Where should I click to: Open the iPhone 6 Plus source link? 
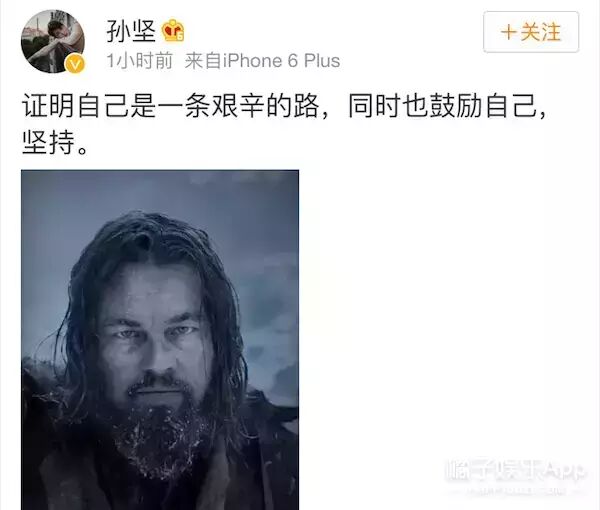(x=282, y=61)
